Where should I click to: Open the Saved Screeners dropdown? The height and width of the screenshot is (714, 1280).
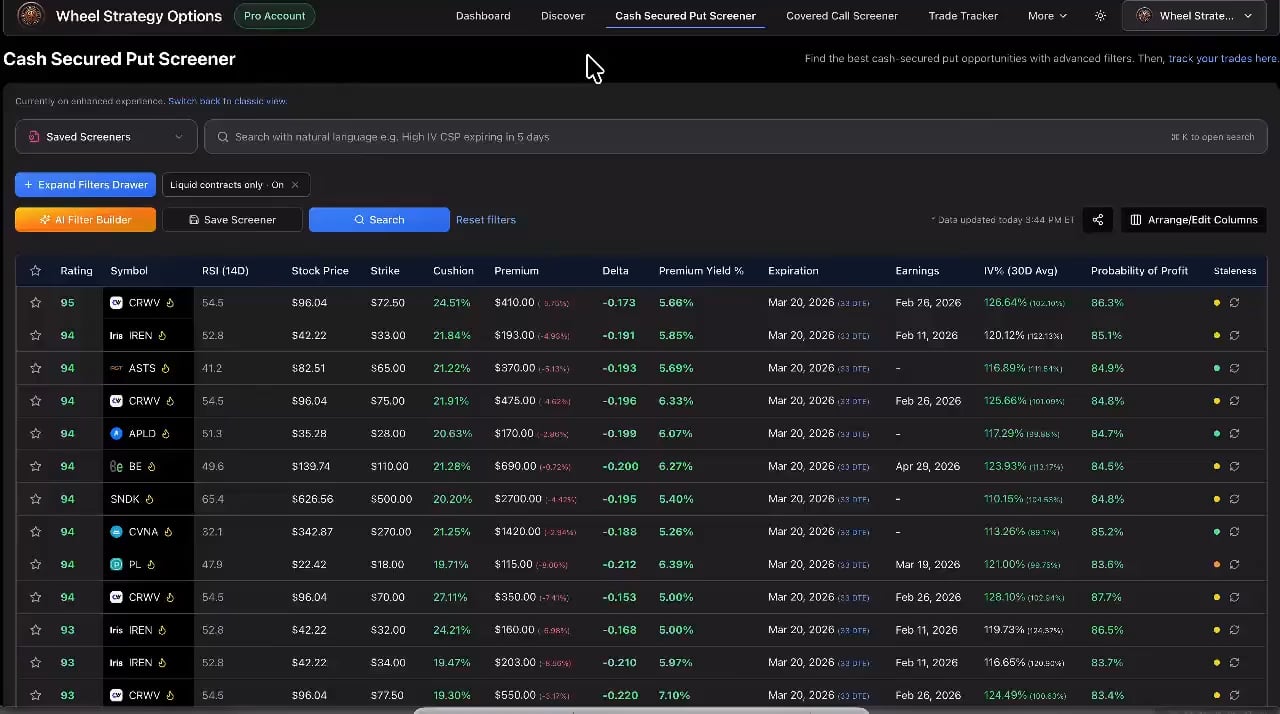point(106,137)
